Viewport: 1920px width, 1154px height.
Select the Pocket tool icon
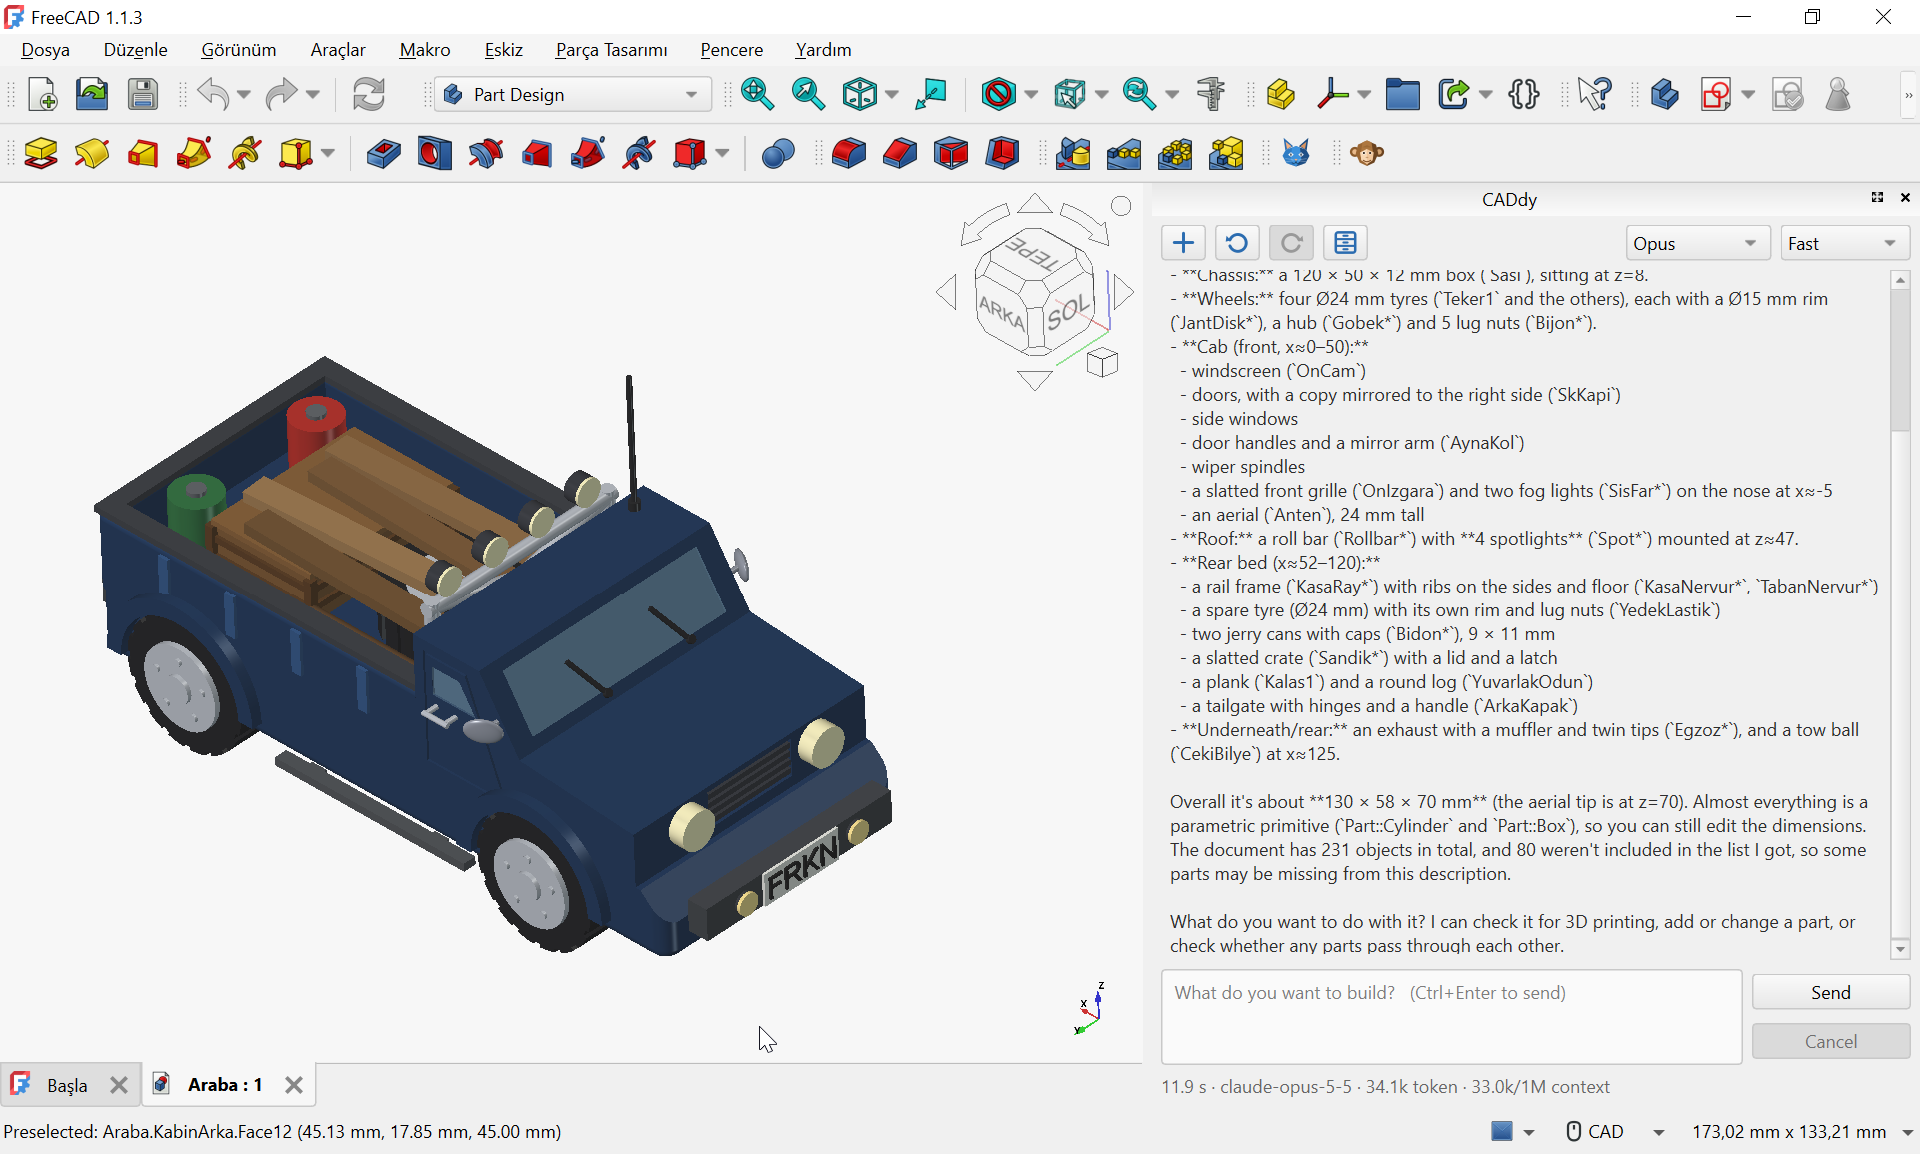(383, 153)
